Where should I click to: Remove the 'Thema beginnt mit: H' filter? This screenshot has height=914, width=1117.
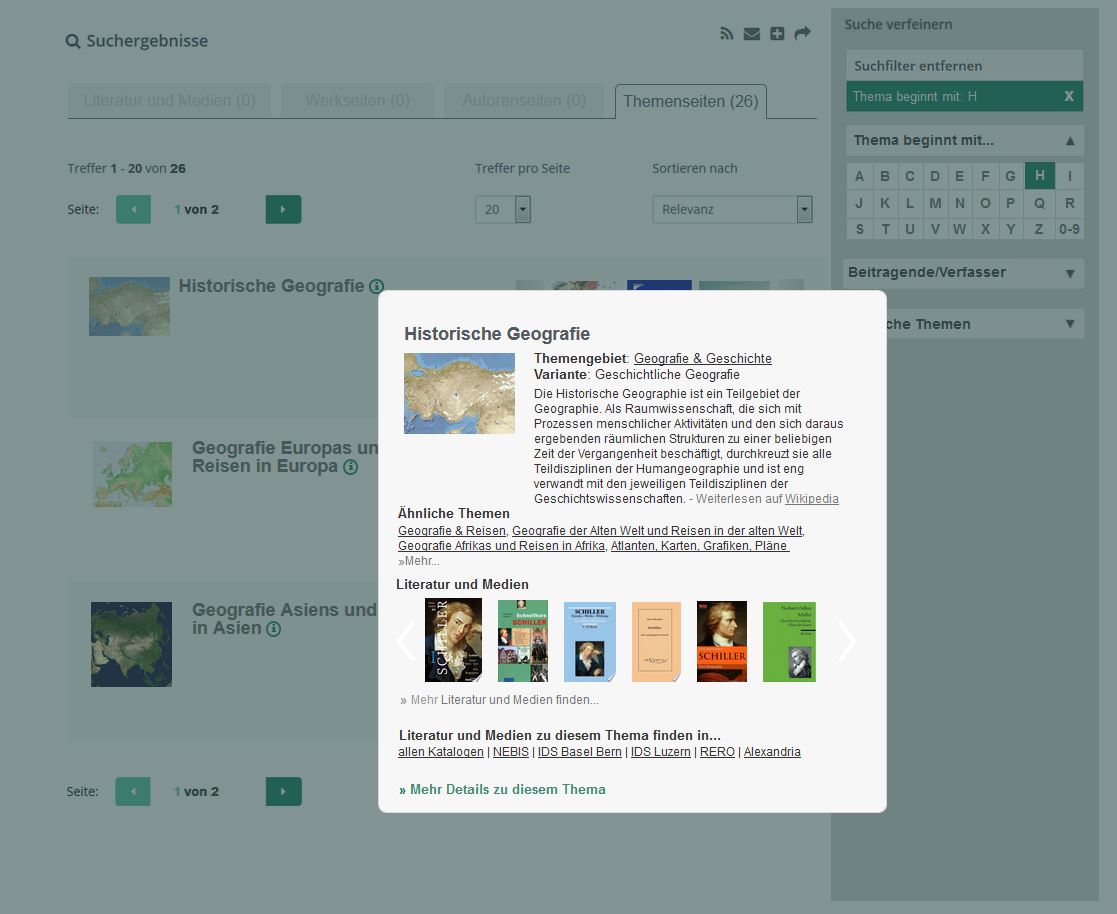pyautogui.click(x=1069, y=96)
